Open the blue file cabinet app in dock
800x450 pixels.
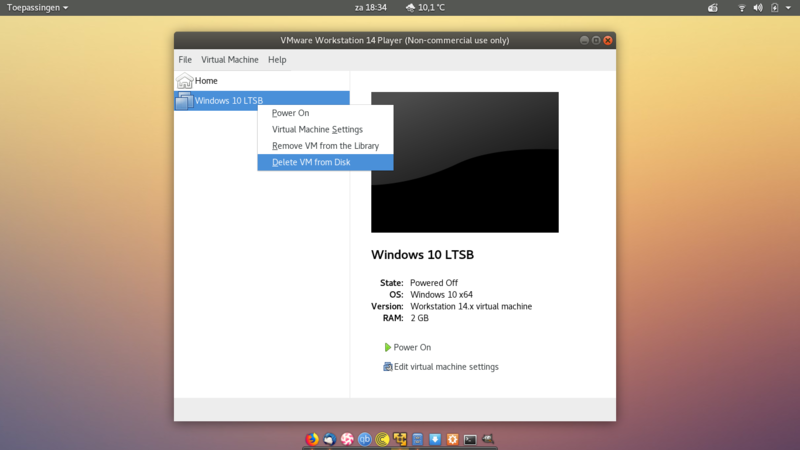pos(417,439)
